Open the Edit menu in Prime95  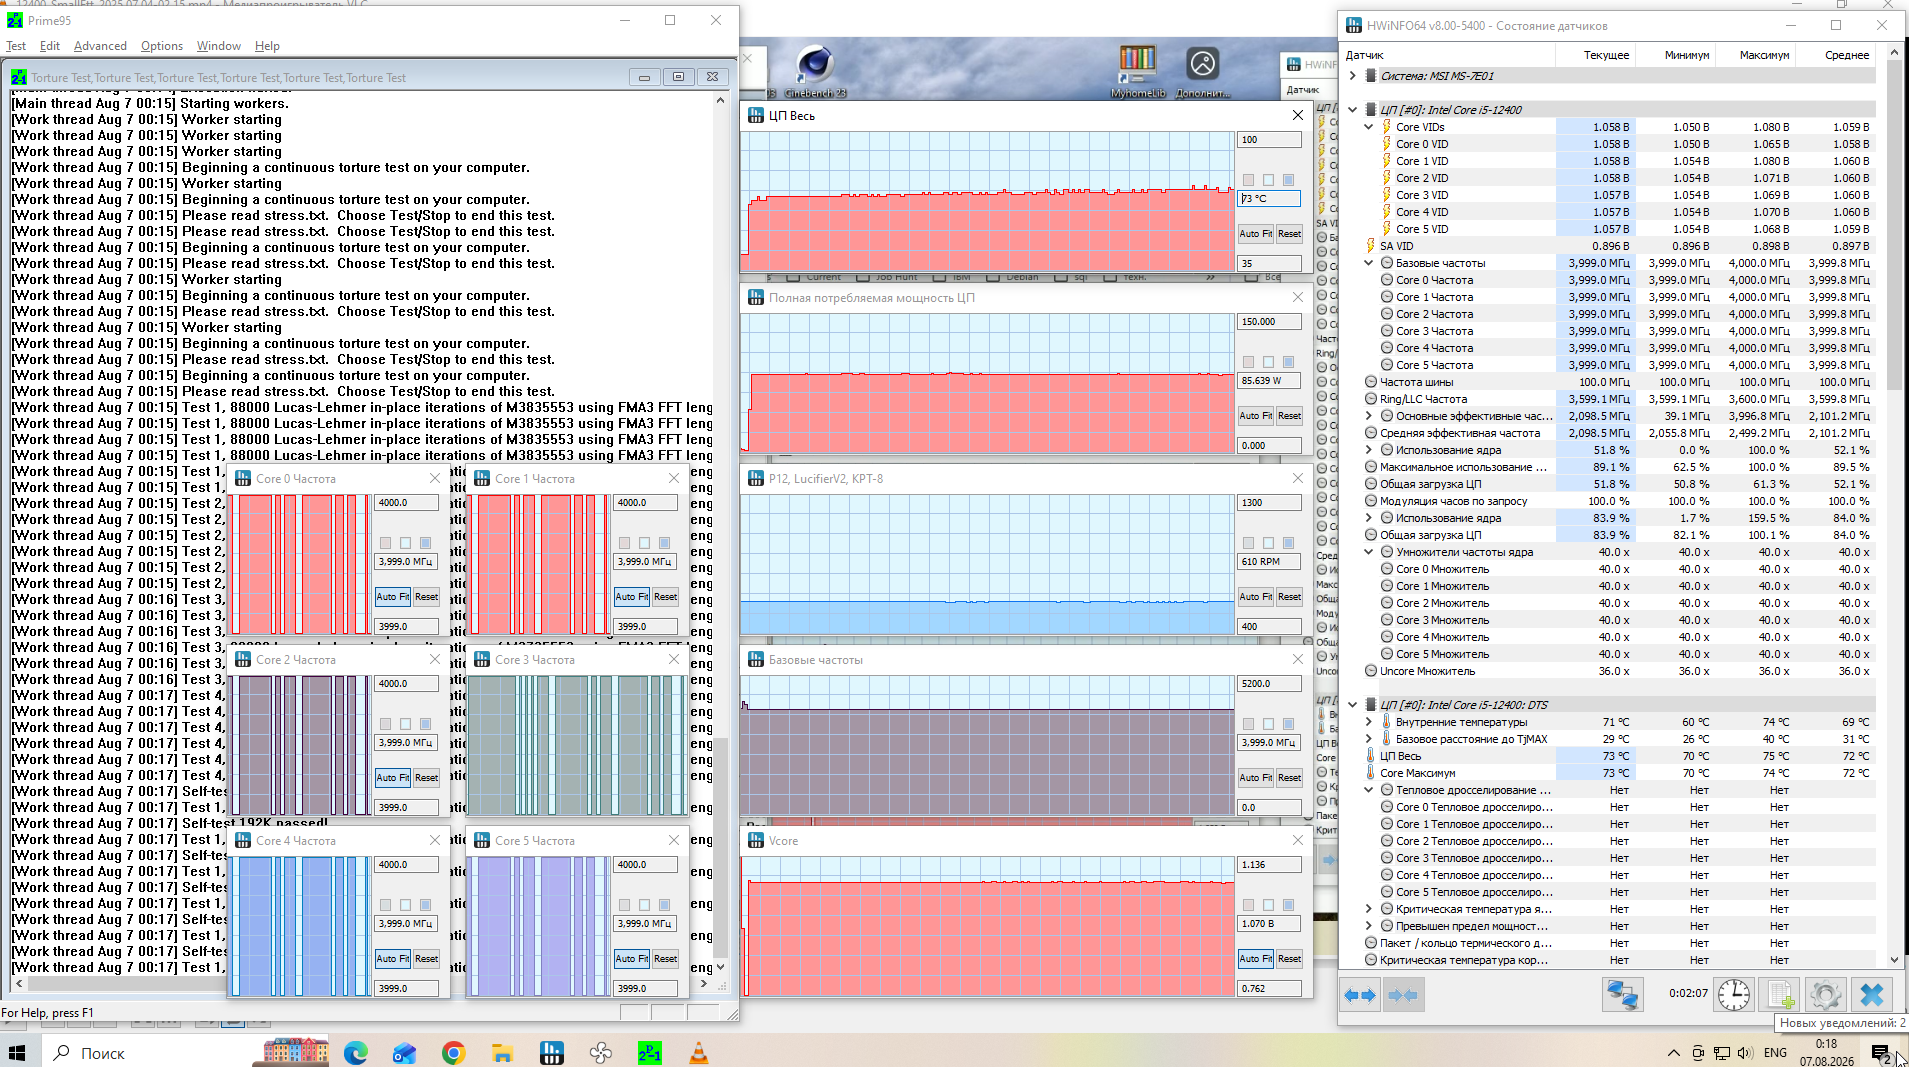coord(50,46)
